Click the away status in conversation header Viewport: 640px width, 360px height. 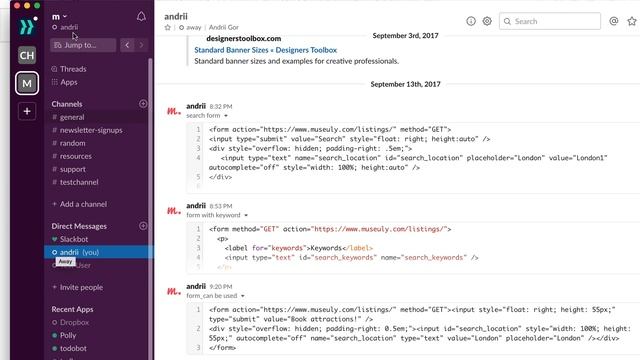tap(190, 27)
